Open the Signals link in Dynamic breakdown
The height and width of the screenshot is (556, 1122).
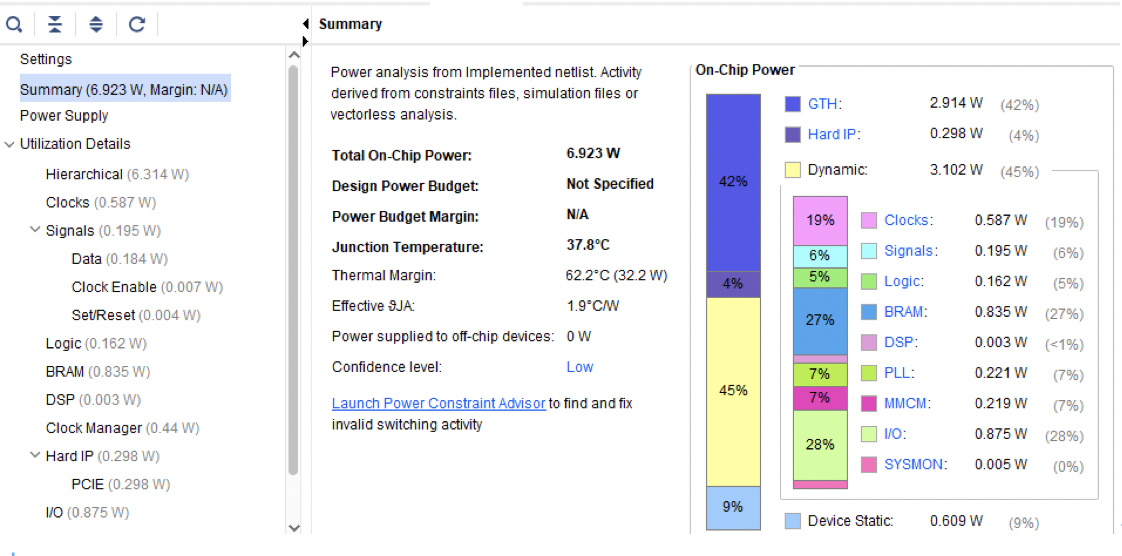tap(909, 251)
